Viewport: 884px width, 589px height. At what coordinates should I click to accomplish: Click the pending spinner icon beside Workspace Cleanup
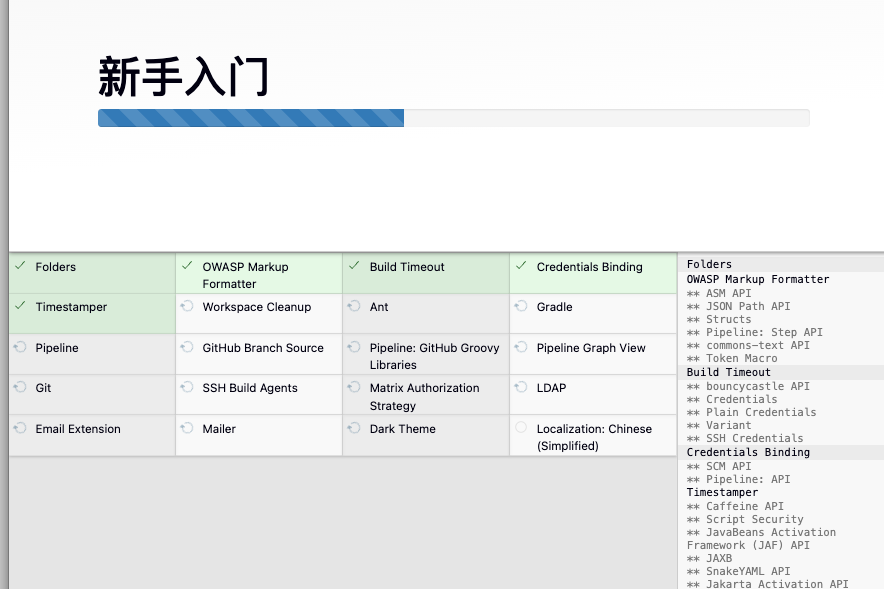click(187, 306)
